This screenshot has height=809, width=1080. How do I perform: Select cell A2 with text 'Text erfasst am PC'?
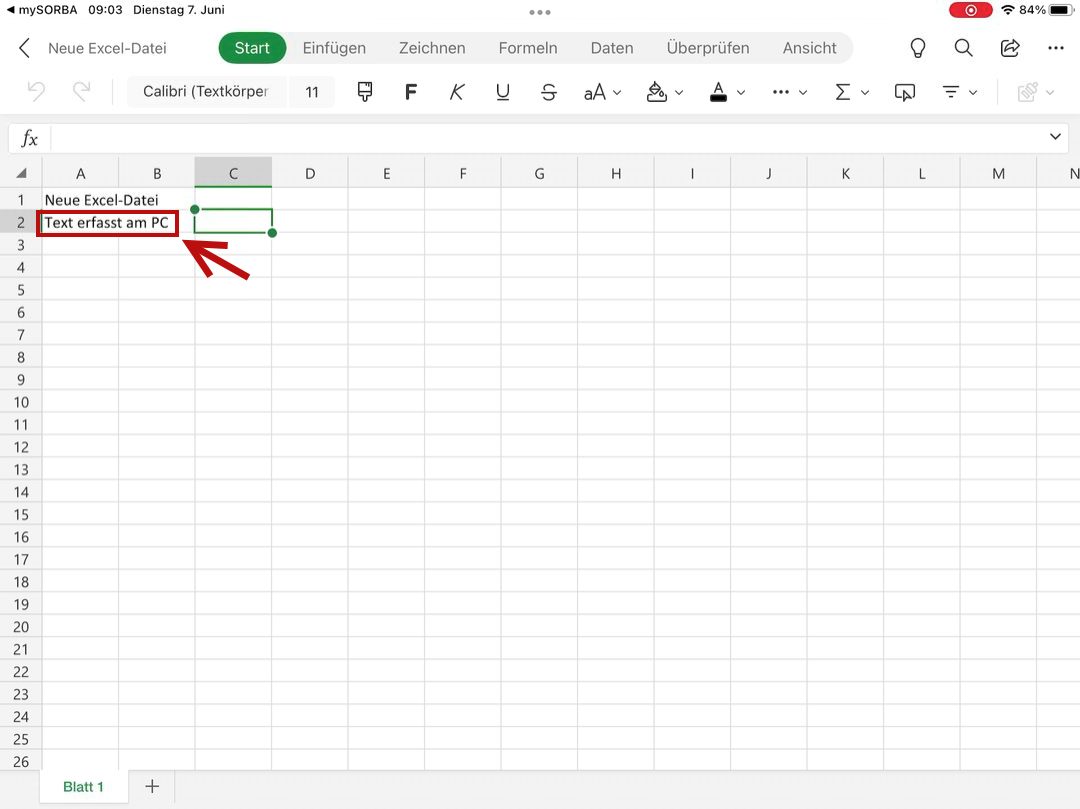pos(80,223)
